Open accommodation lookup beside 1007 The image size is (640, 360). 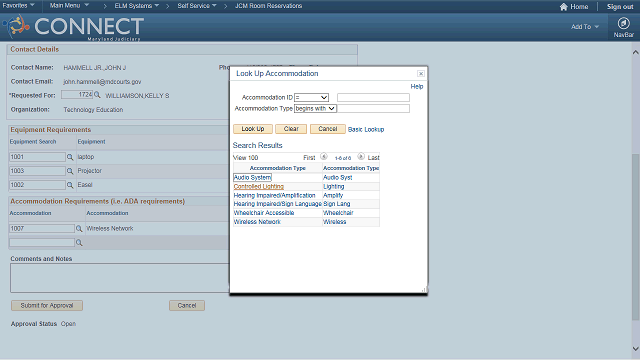79,229
